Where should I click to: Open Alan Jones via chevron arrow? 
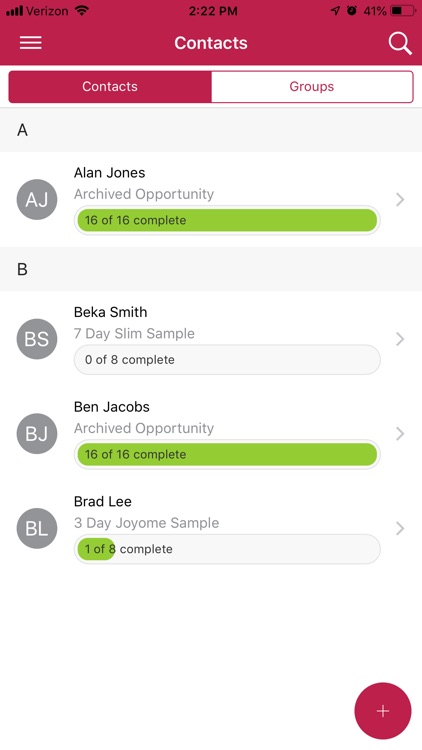tap(400, 199)
